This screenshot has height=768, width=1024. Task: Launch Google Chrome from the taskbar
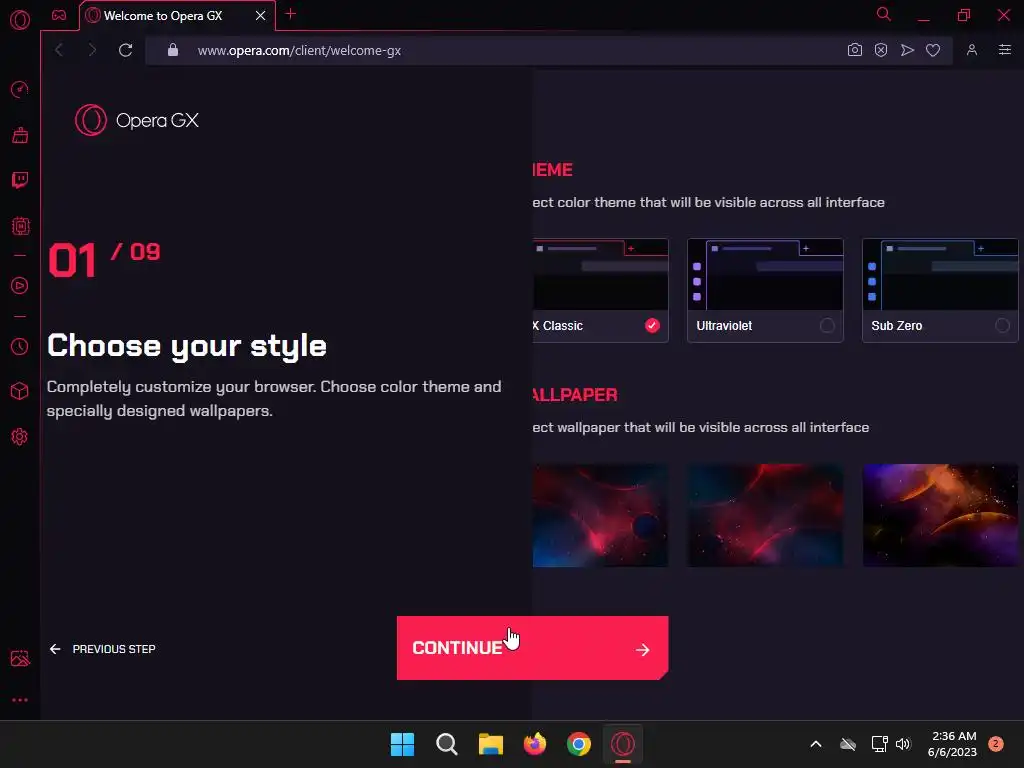point(579,744)
